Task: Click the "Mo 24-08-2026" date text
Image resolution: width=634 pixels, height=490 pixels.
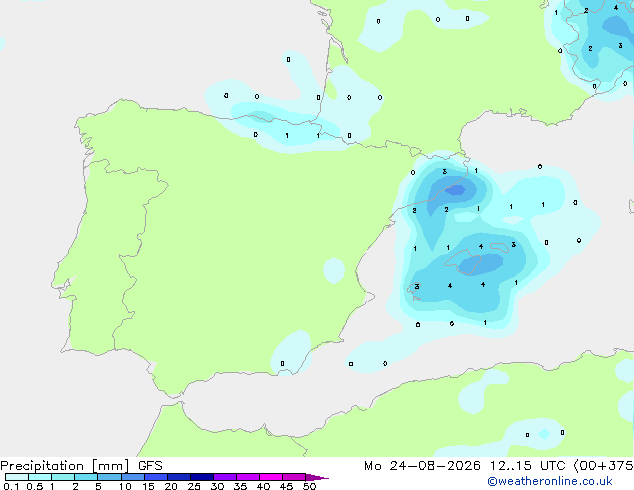Action: click(423, 466)
